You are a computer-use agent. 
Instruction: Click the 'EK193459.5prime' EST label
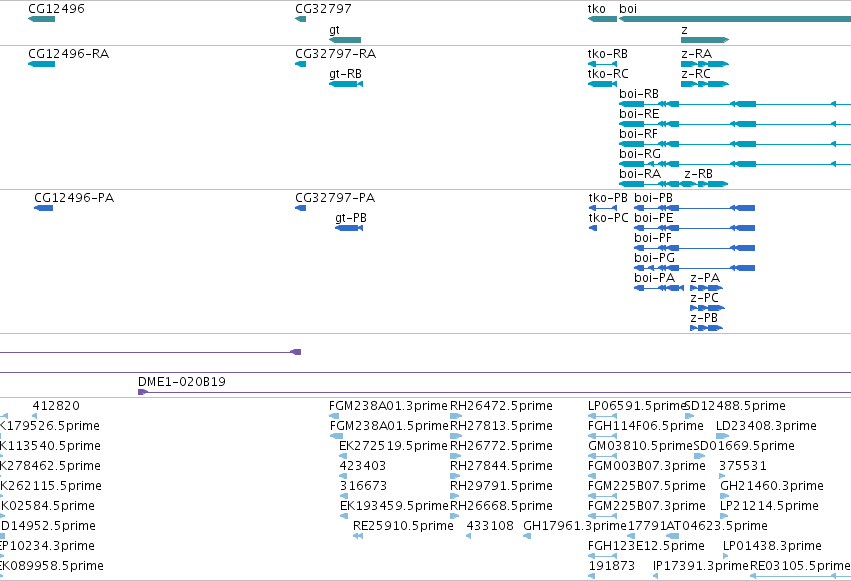coord(394,506)
